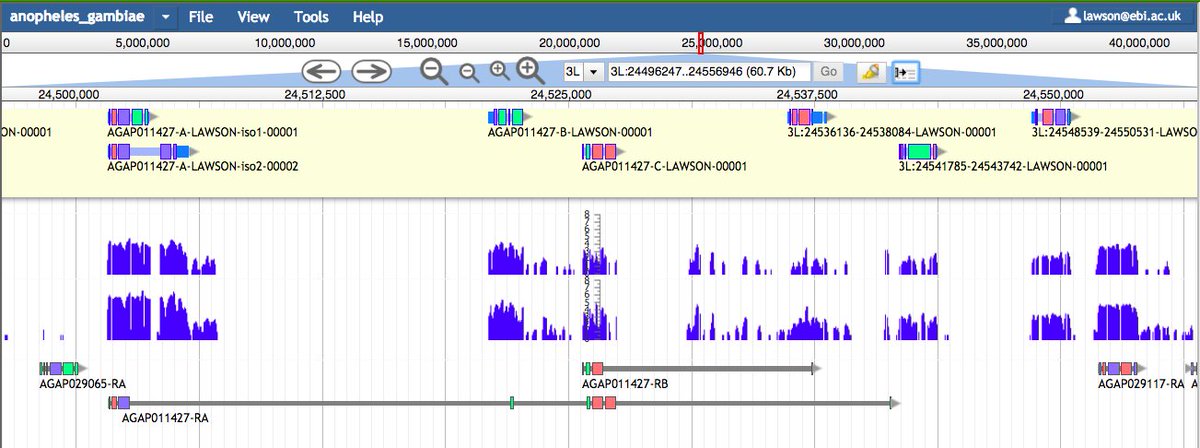Viewport: 1200px width, 448px height.
Task: Click the 24,537,500 ruler label
Action: (808, 94)
